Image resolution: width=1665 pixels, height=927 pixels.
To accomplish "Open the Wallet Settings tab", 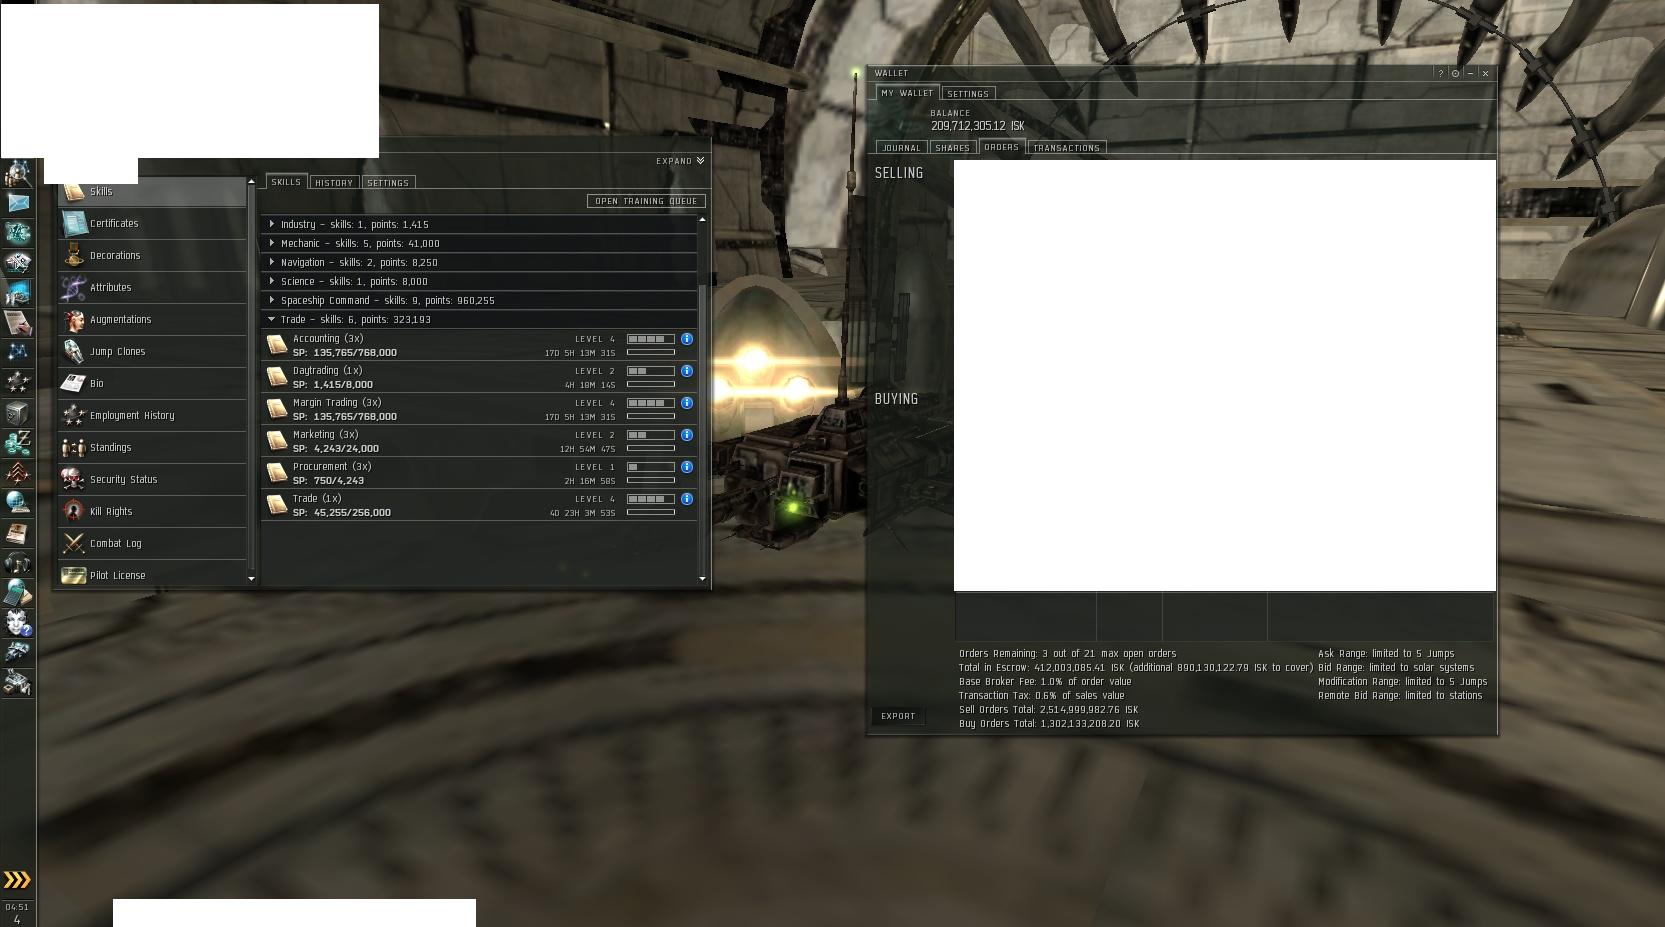I will [x=968, y=94].
